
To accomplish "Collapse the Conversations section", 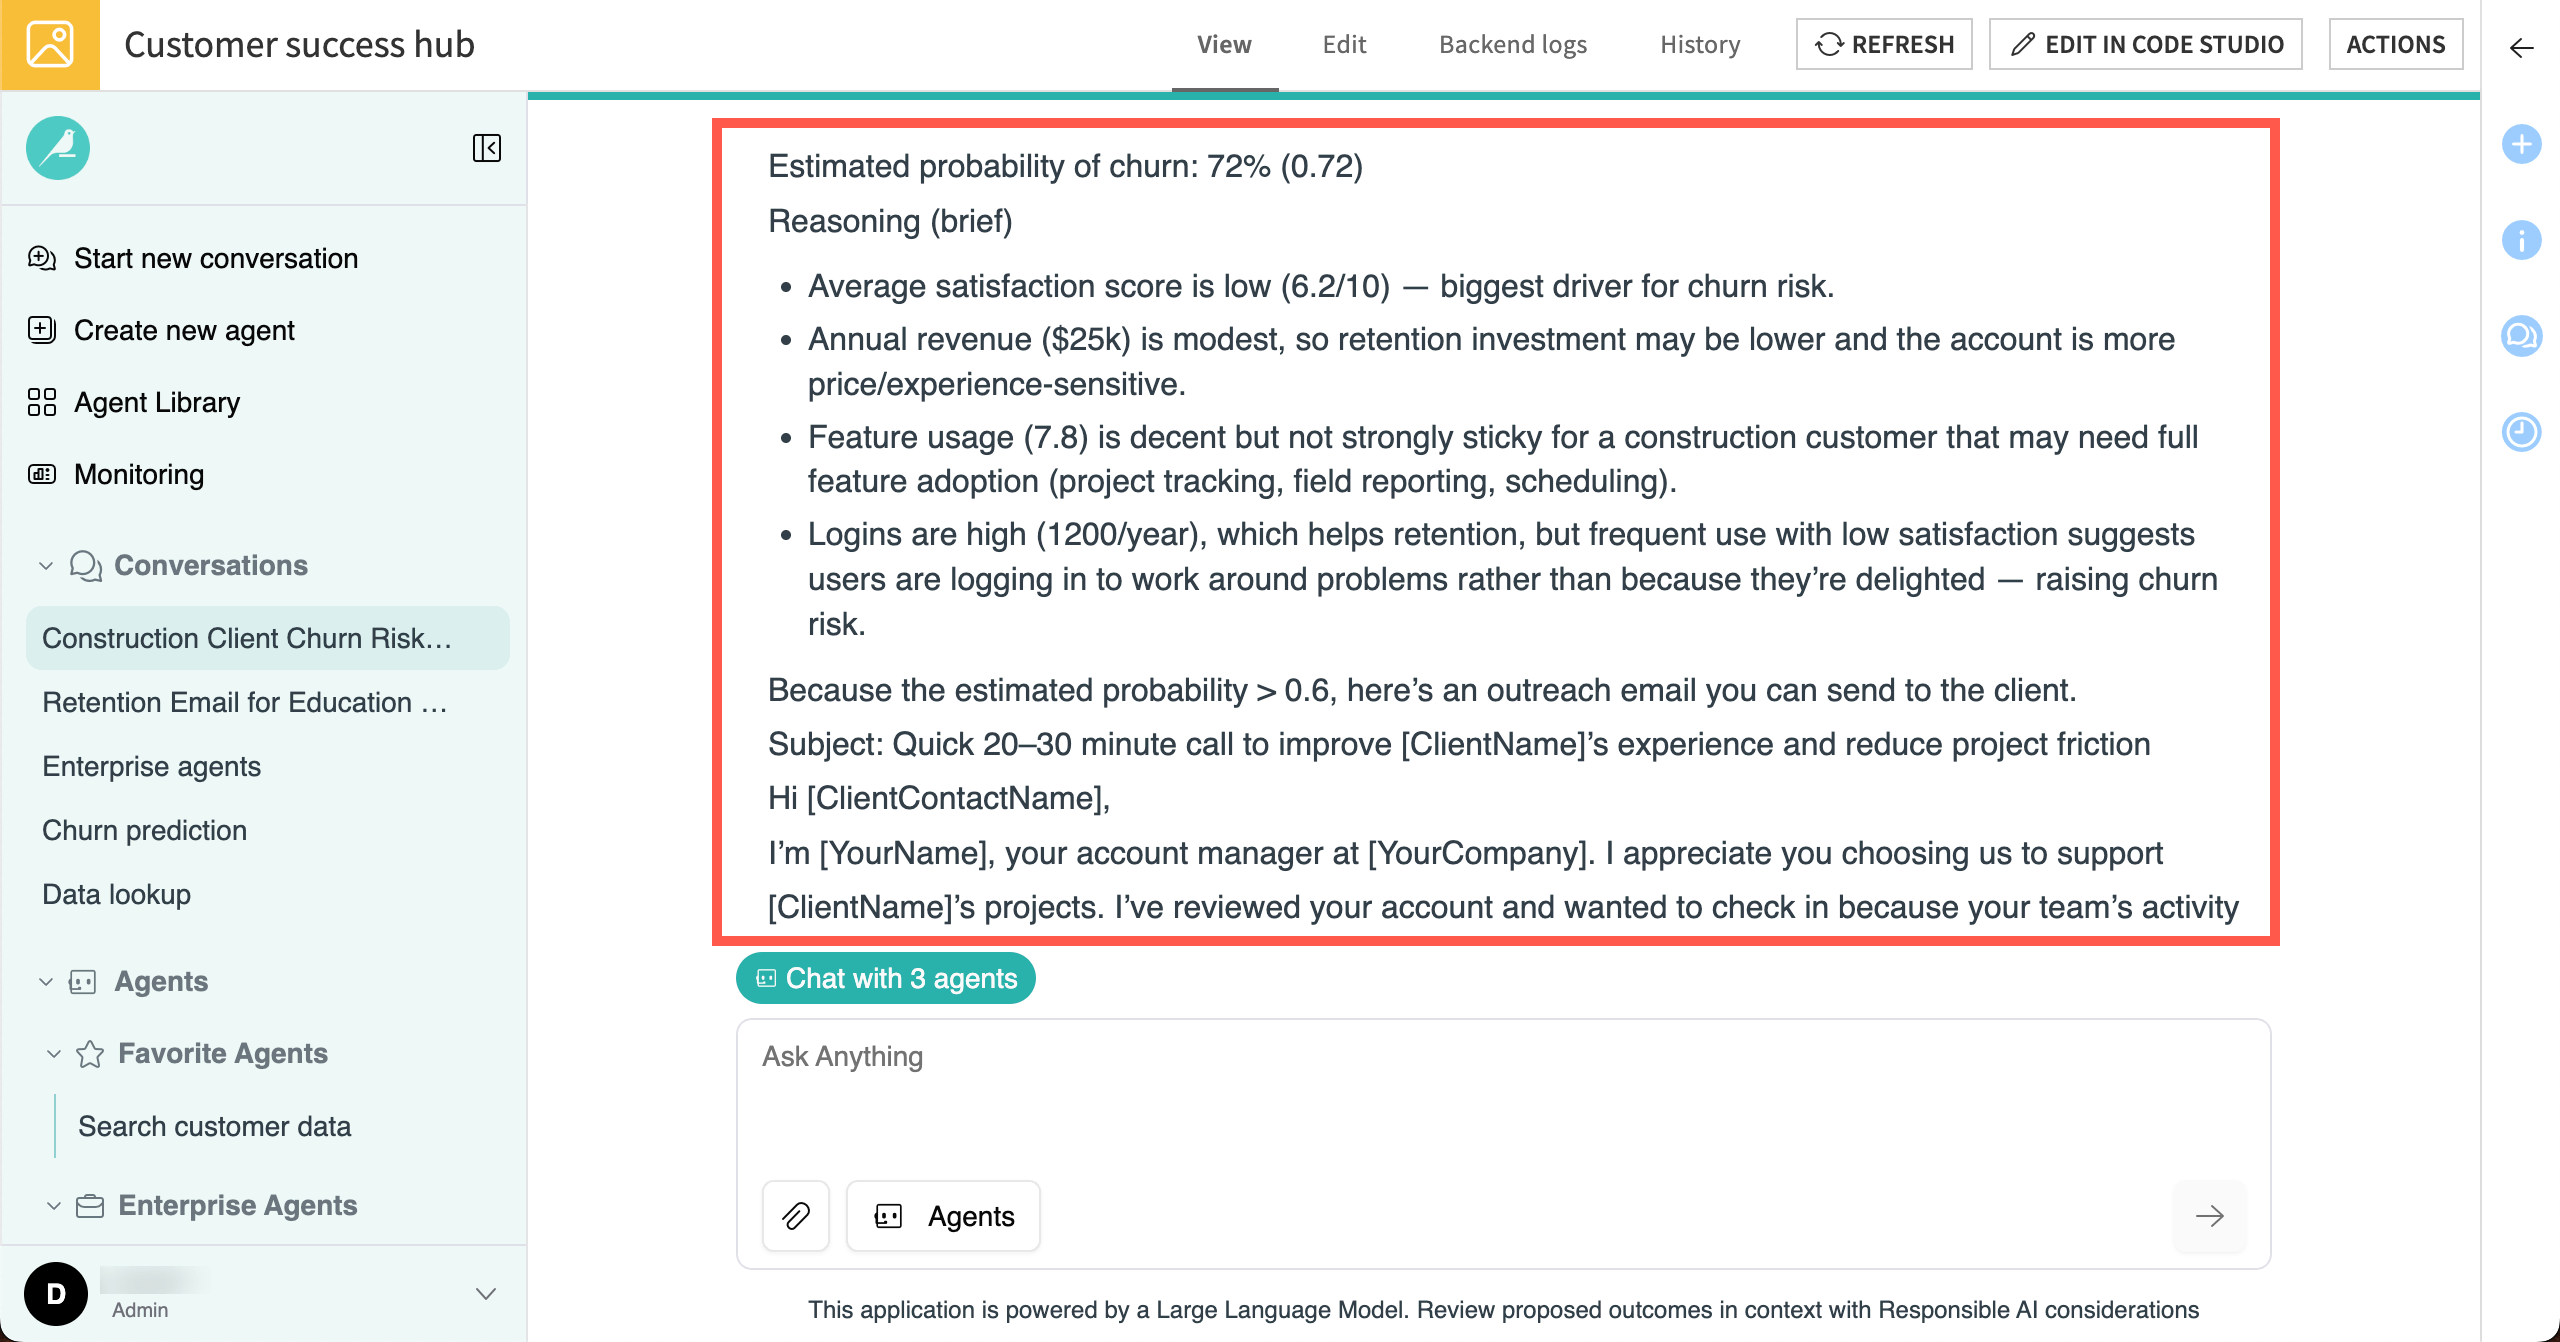I will [46, 566].
